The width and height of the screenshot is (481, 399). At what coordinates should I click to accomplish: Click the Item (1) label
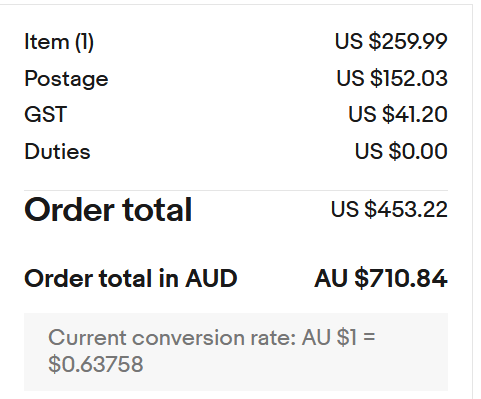59,42
